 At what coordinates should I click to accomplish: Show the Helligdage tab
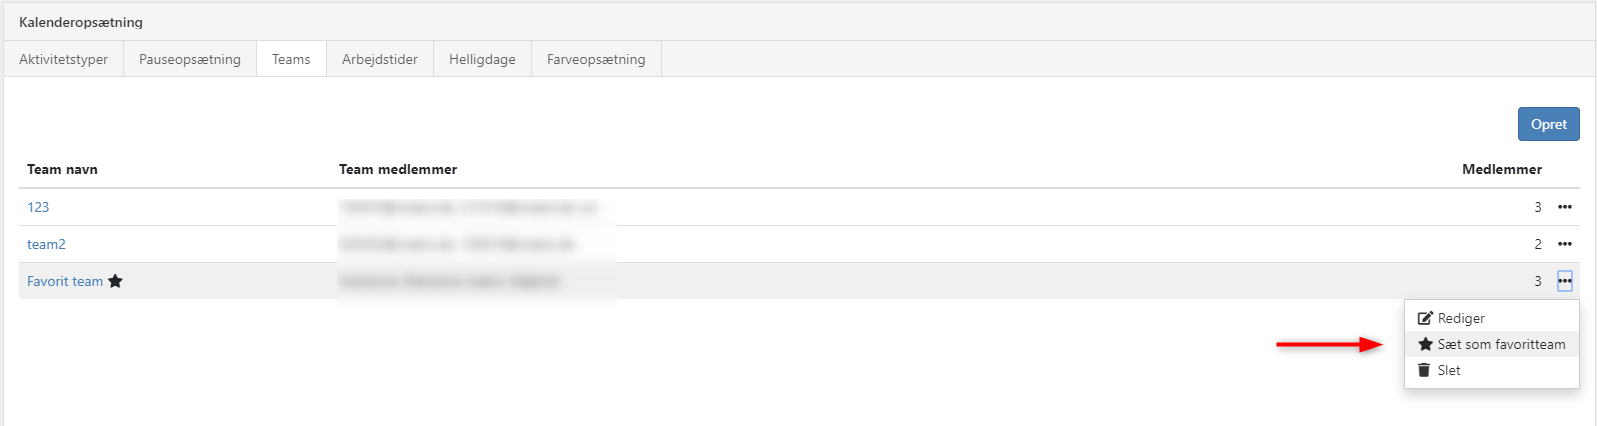pos(482,59)
